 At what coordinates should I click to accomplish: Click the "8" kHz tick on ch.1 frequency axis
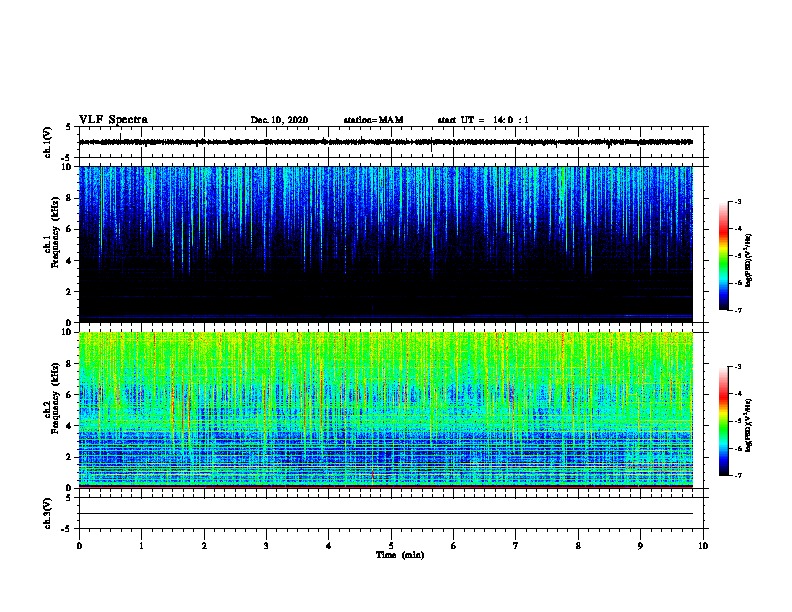(69, 198)
